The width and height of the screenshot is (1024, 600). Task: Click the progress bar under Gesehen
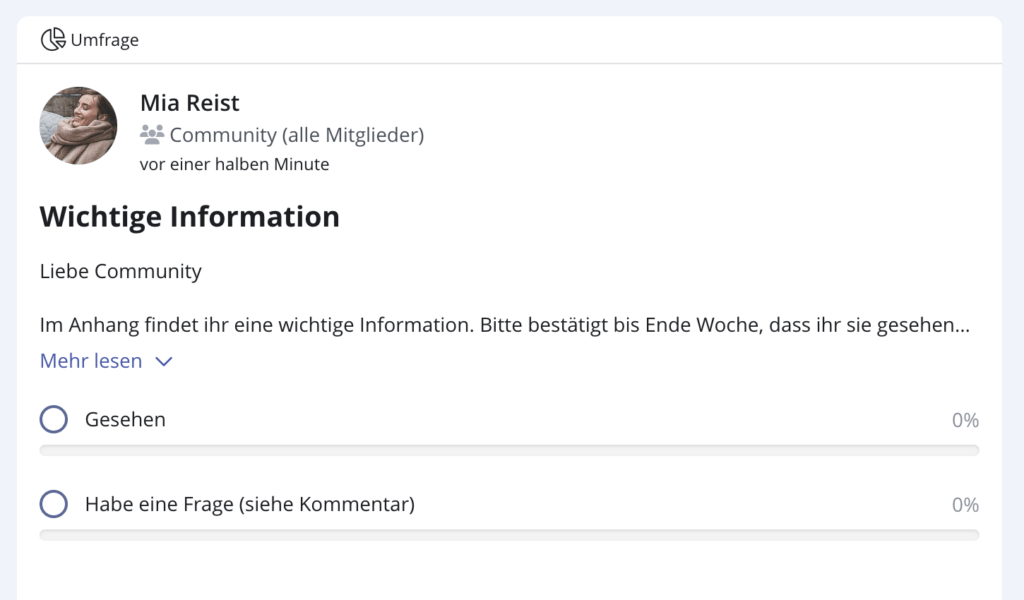point(510,450)
